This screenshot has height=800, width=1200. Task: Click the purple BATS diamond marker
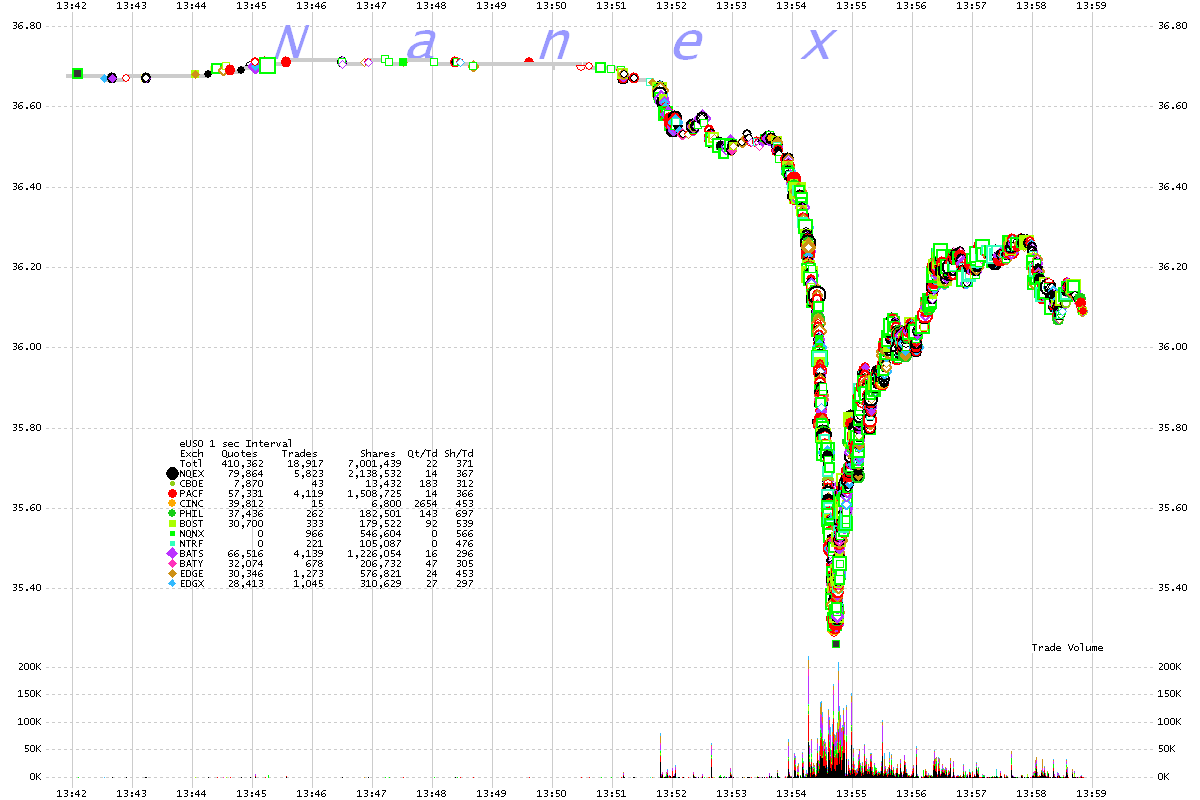click(x=172, y=553)
